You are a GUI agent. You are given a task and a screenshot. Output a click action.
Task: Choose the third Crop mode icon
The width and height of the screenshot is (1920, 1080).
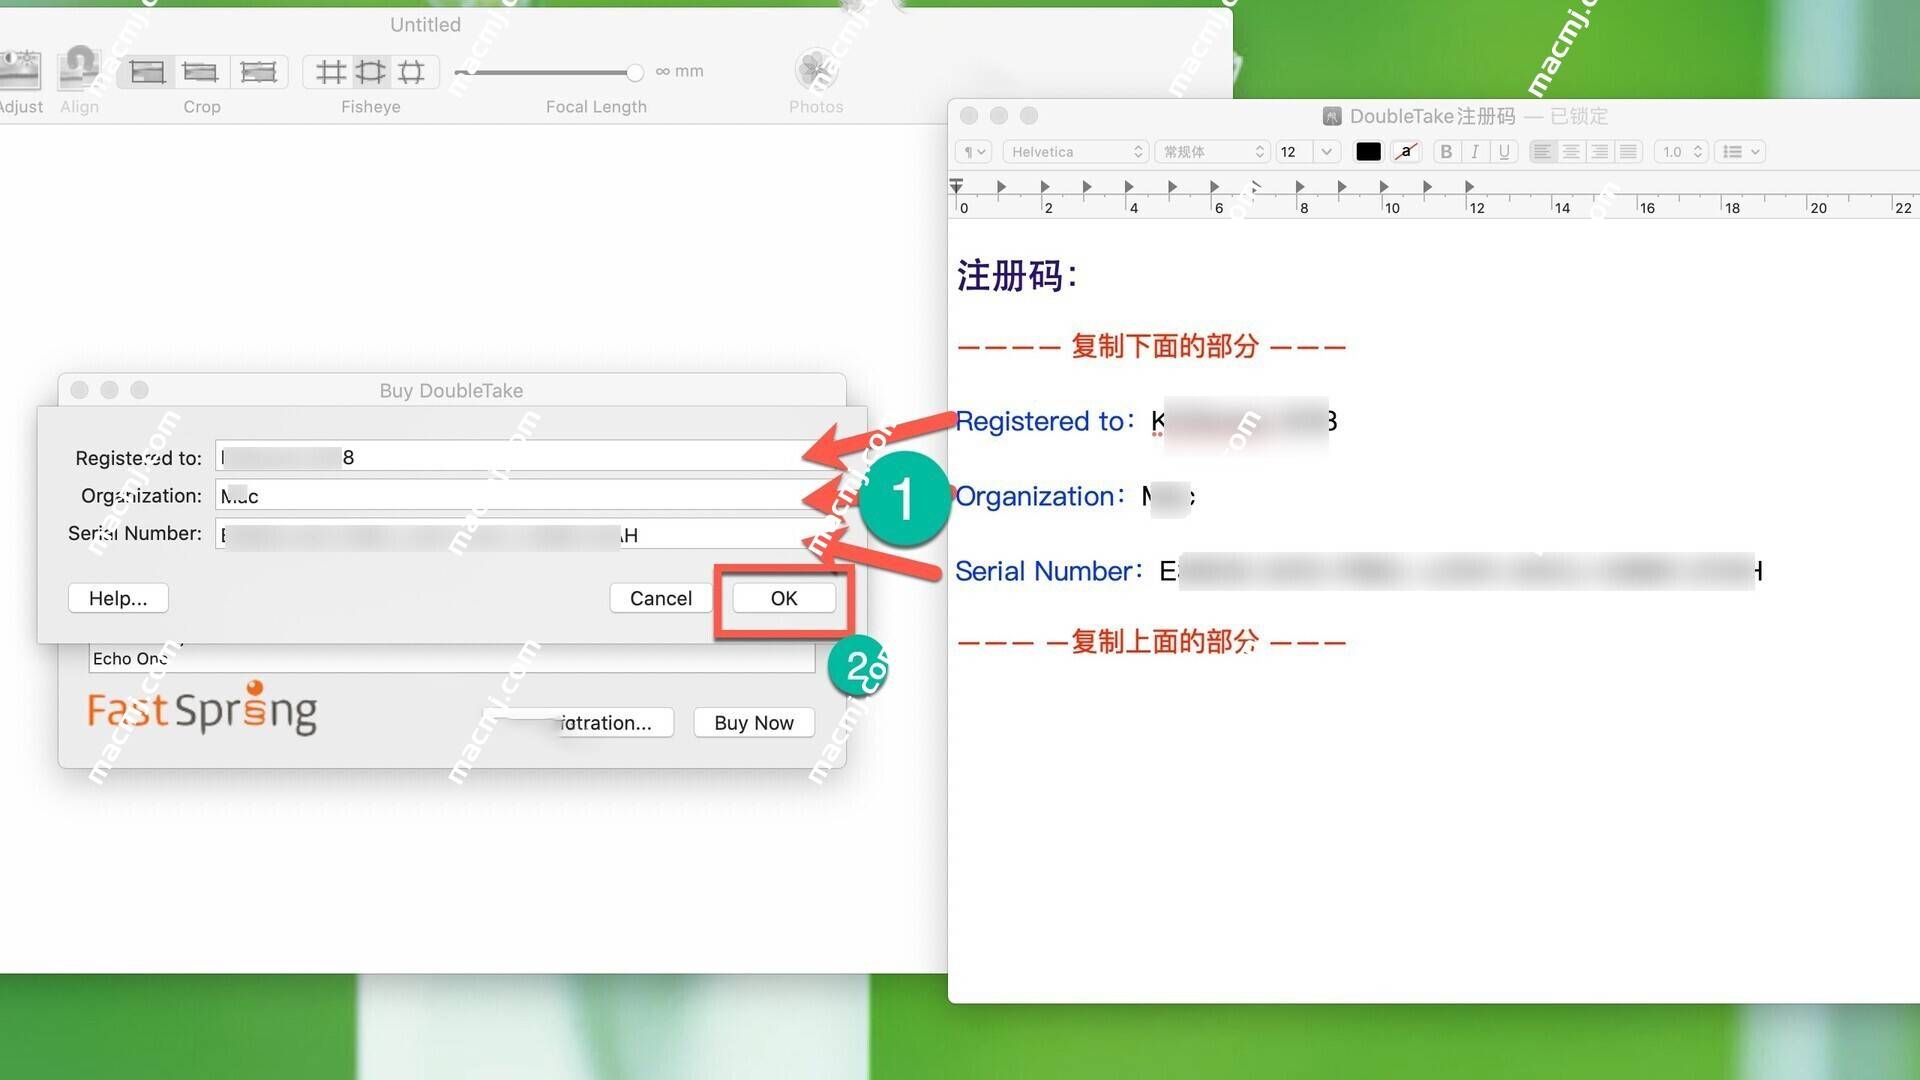coord(258,72)
